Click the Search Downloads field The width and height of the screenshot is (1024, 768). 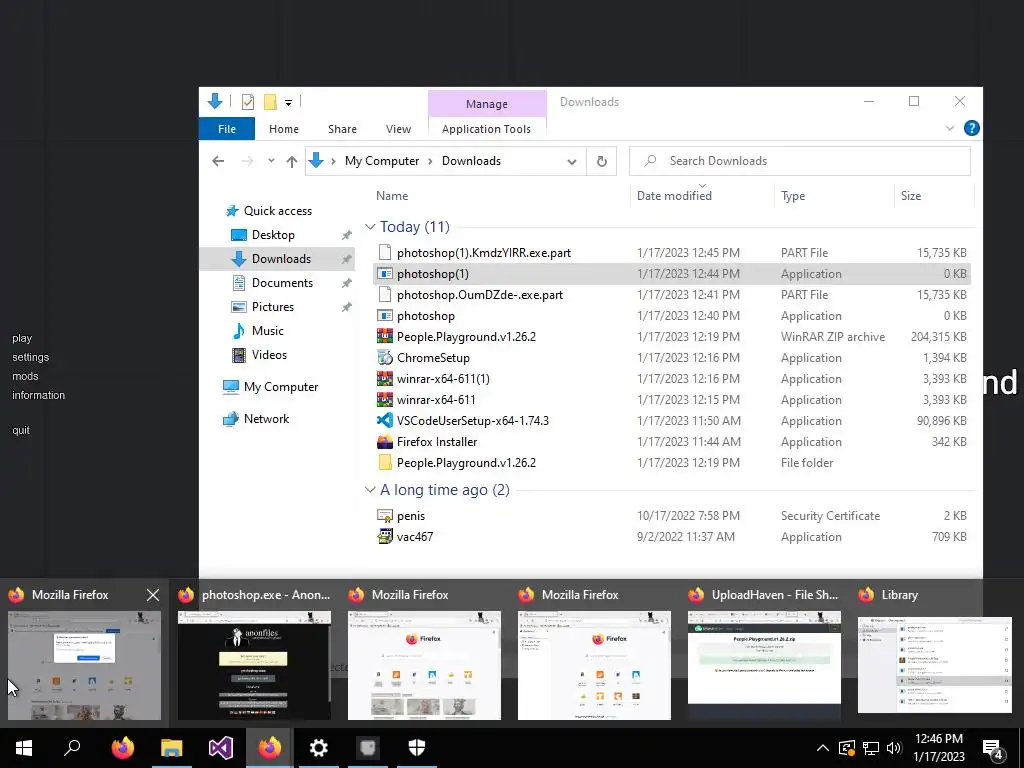pos(799,161)
